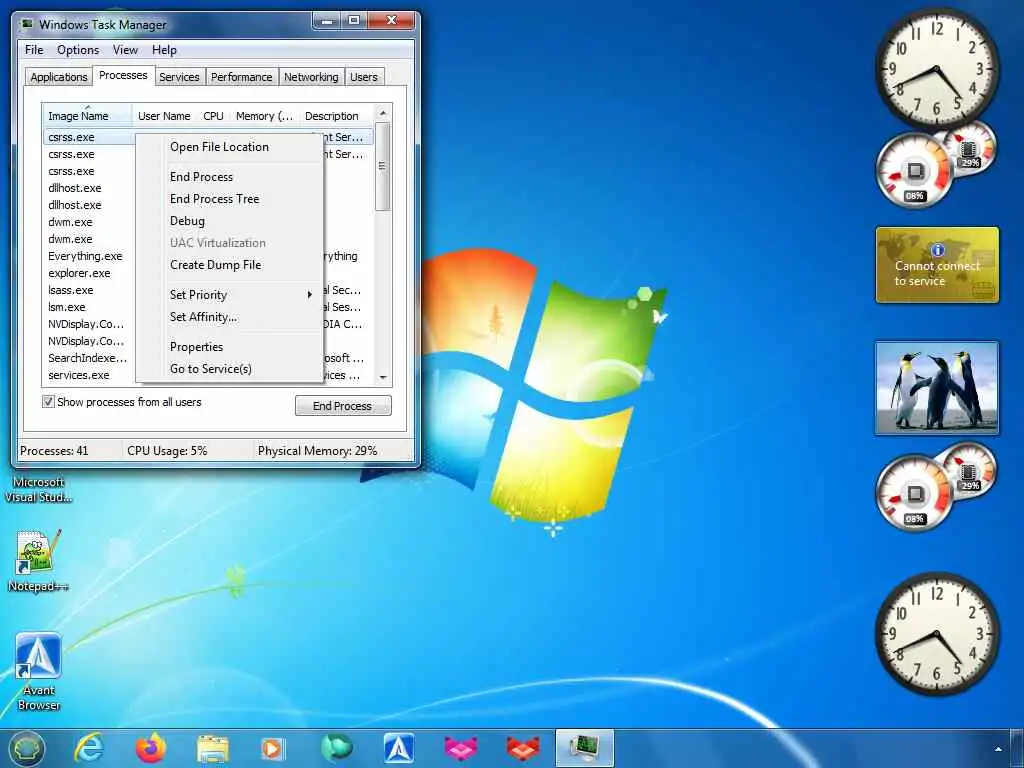Select the SearchIndexe... process row
Image resolution: width=1024 pixels, height=768 pixels.
tap(89, 358)
